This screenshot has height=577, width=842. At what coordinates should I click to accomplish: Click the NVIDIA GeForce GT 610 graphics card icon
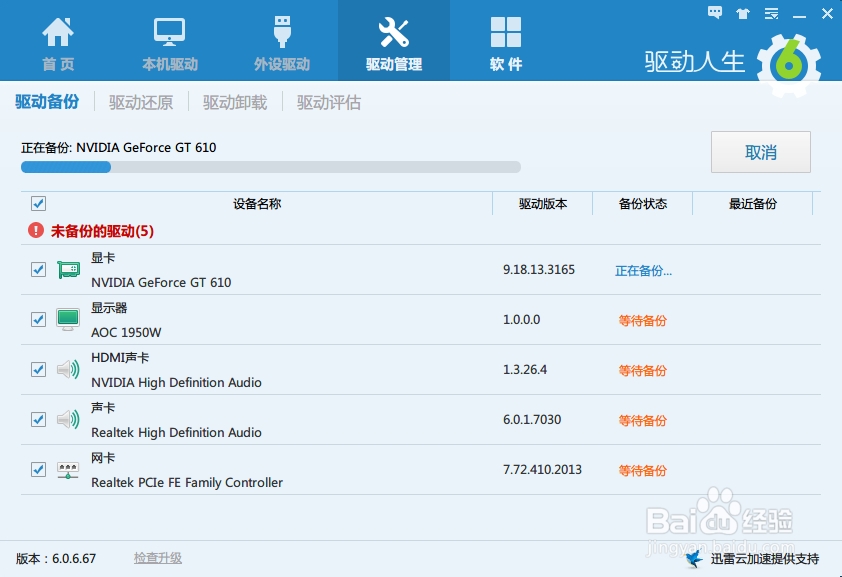point(68,269)
